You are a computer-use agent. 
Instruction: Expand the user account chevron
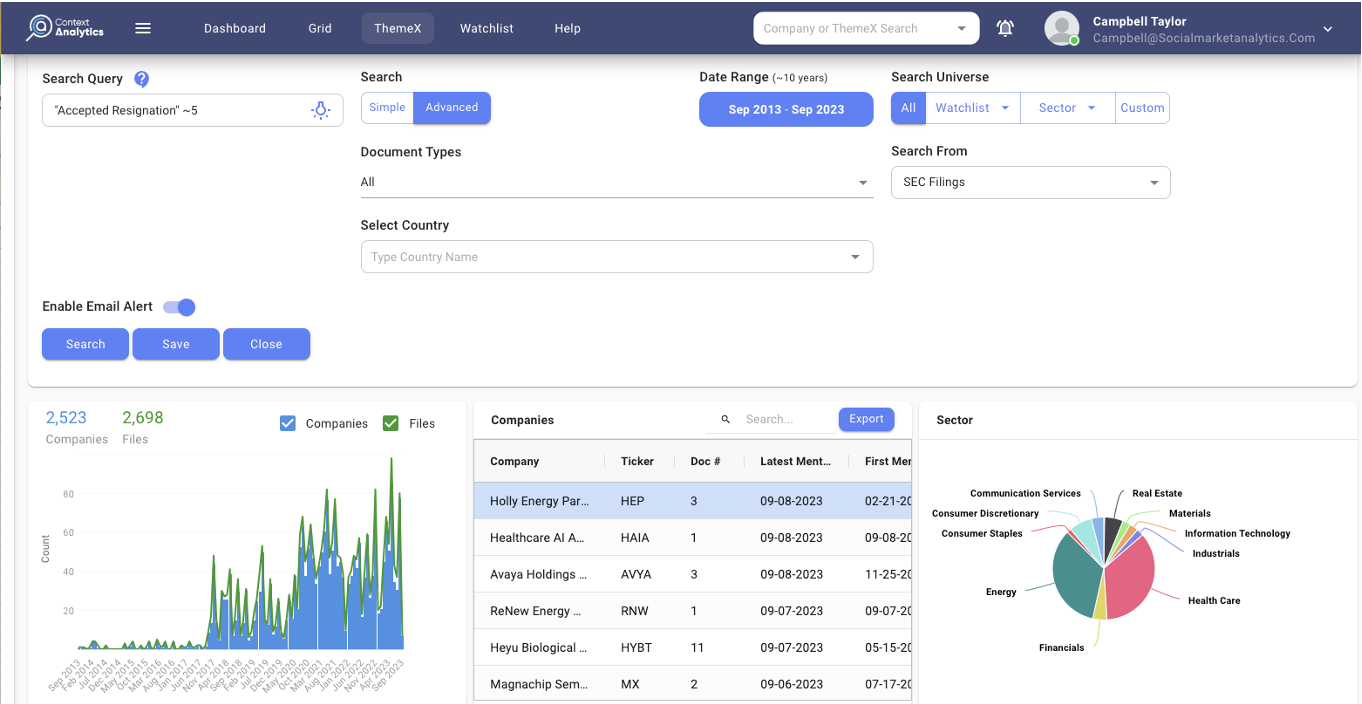(1328, 29)
